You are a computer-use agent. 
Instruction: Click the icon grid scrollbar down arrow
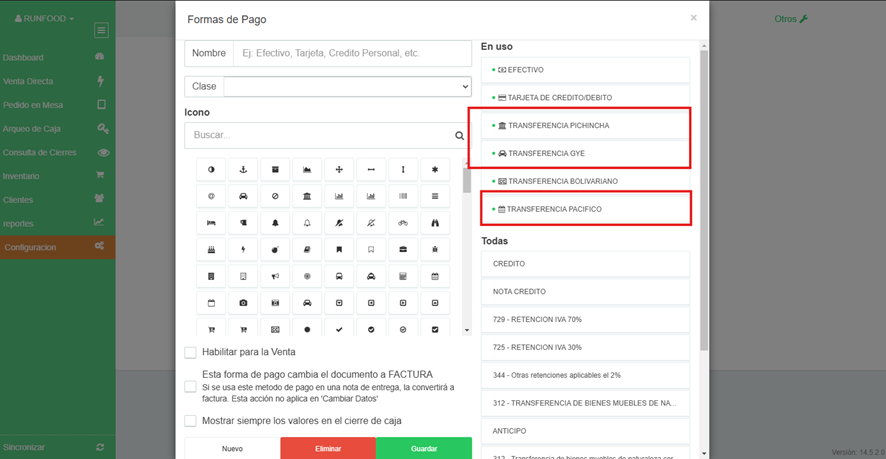(467, 330)
